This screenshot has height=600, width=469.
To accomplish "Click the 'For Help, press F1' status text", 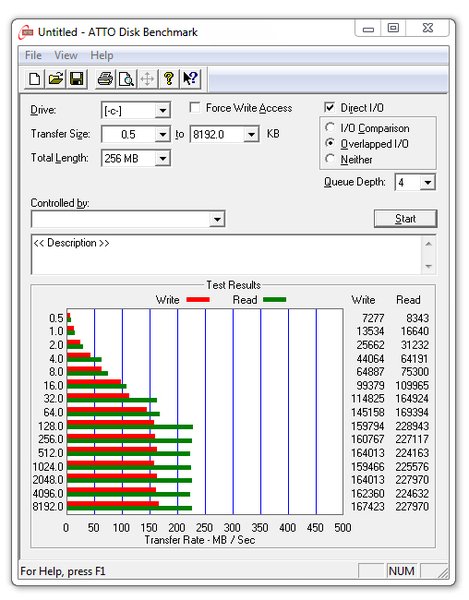I will pos(63,571).
